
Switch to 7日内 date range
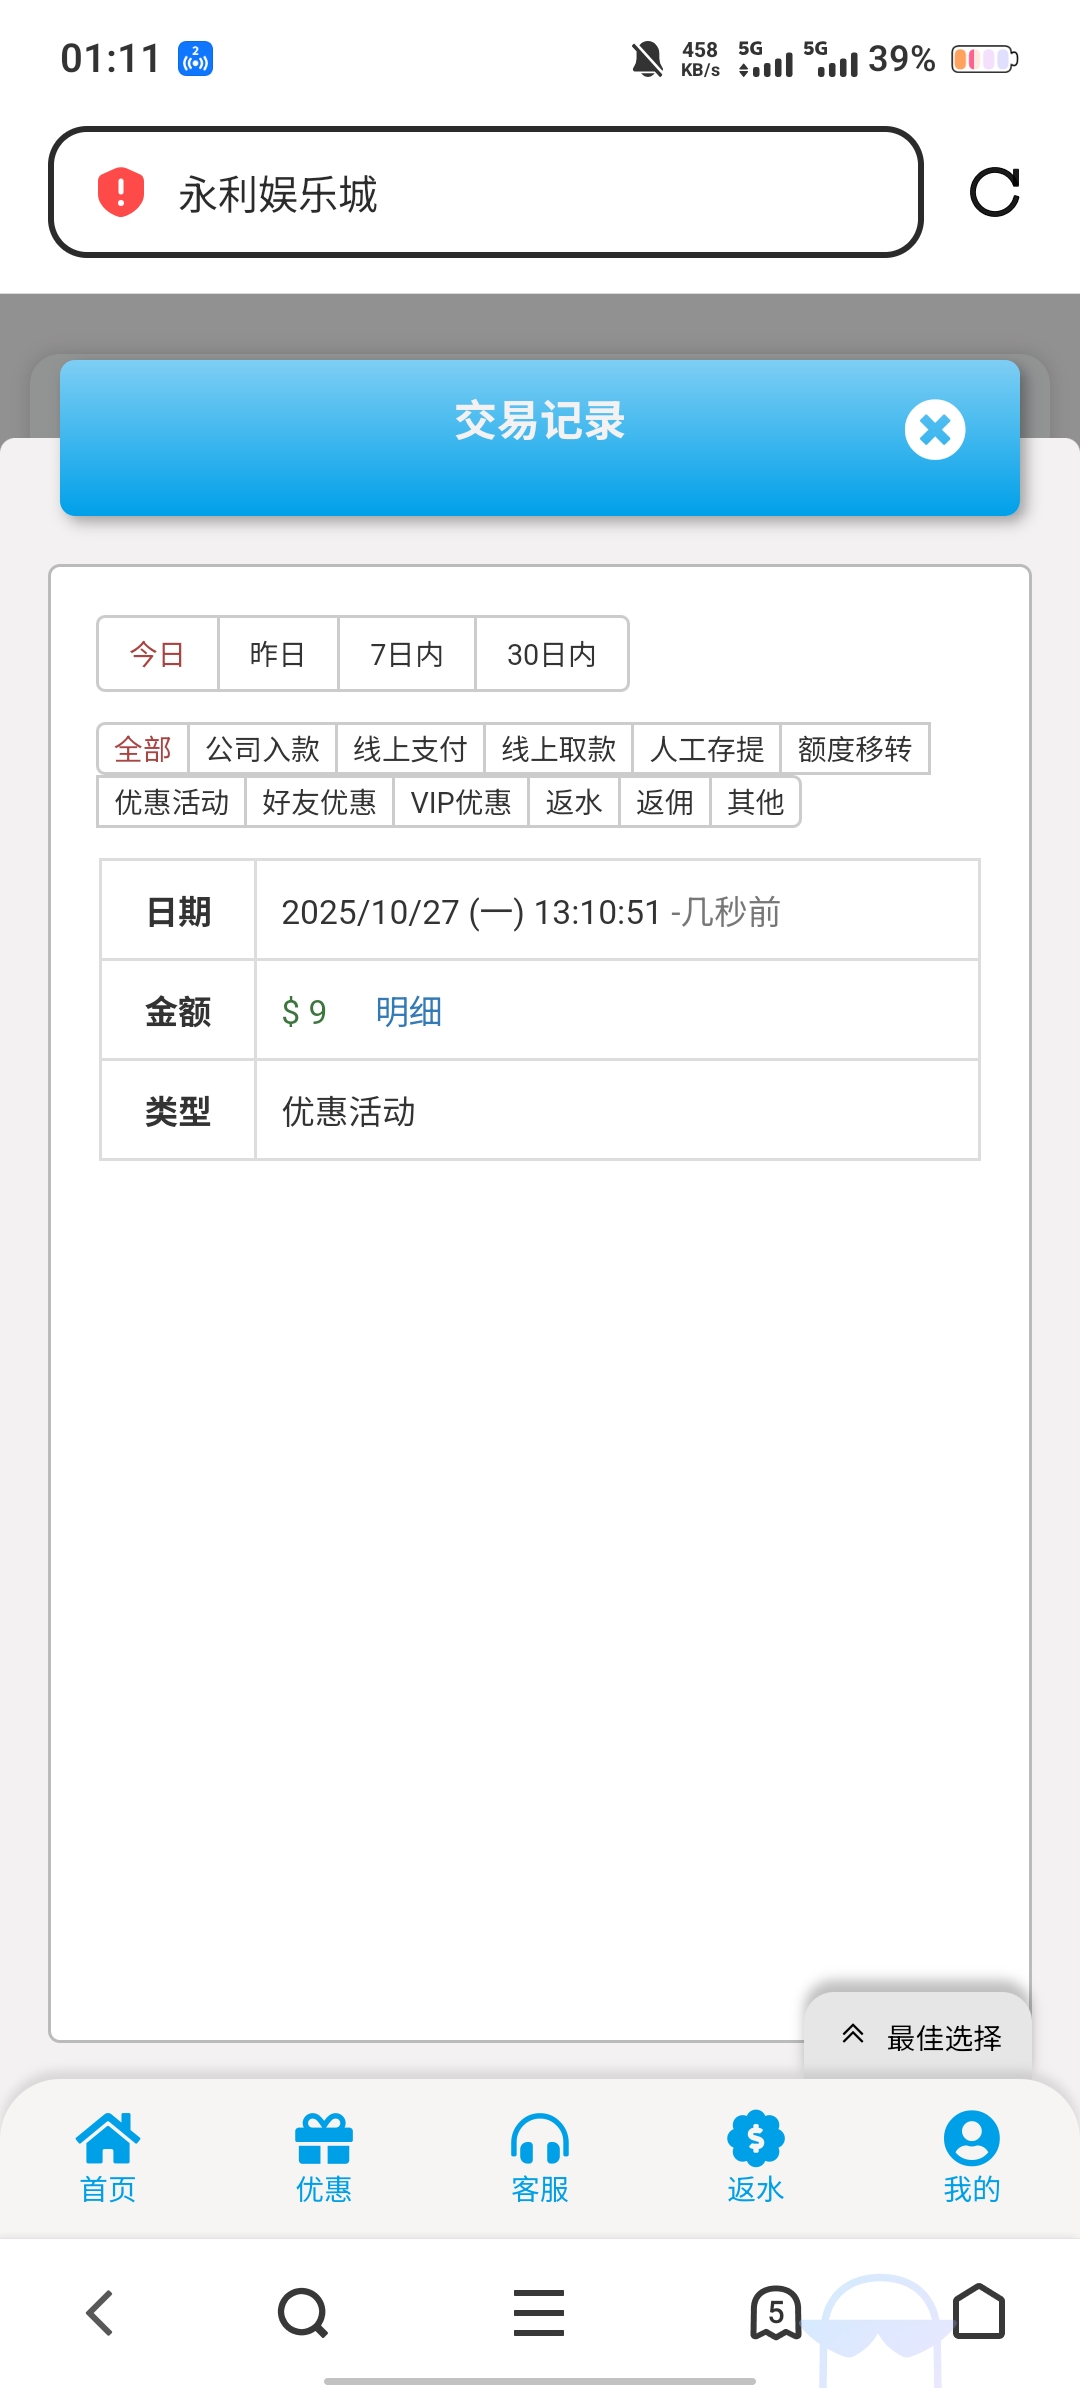407,654
